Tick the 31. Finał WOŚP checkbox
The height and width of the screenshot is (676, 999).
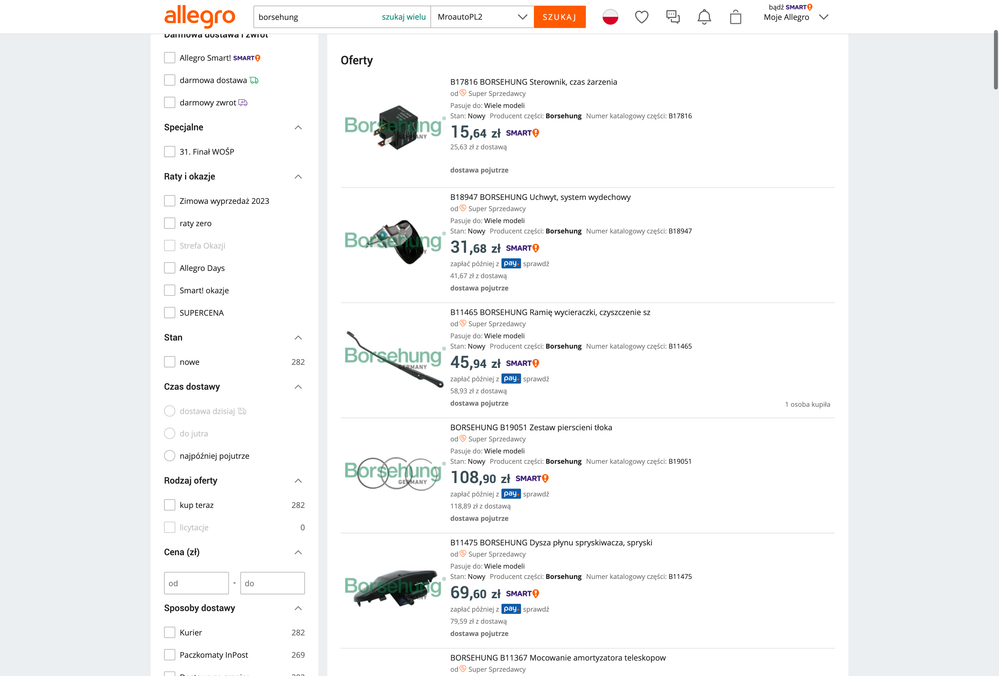(x=169, y=152)
